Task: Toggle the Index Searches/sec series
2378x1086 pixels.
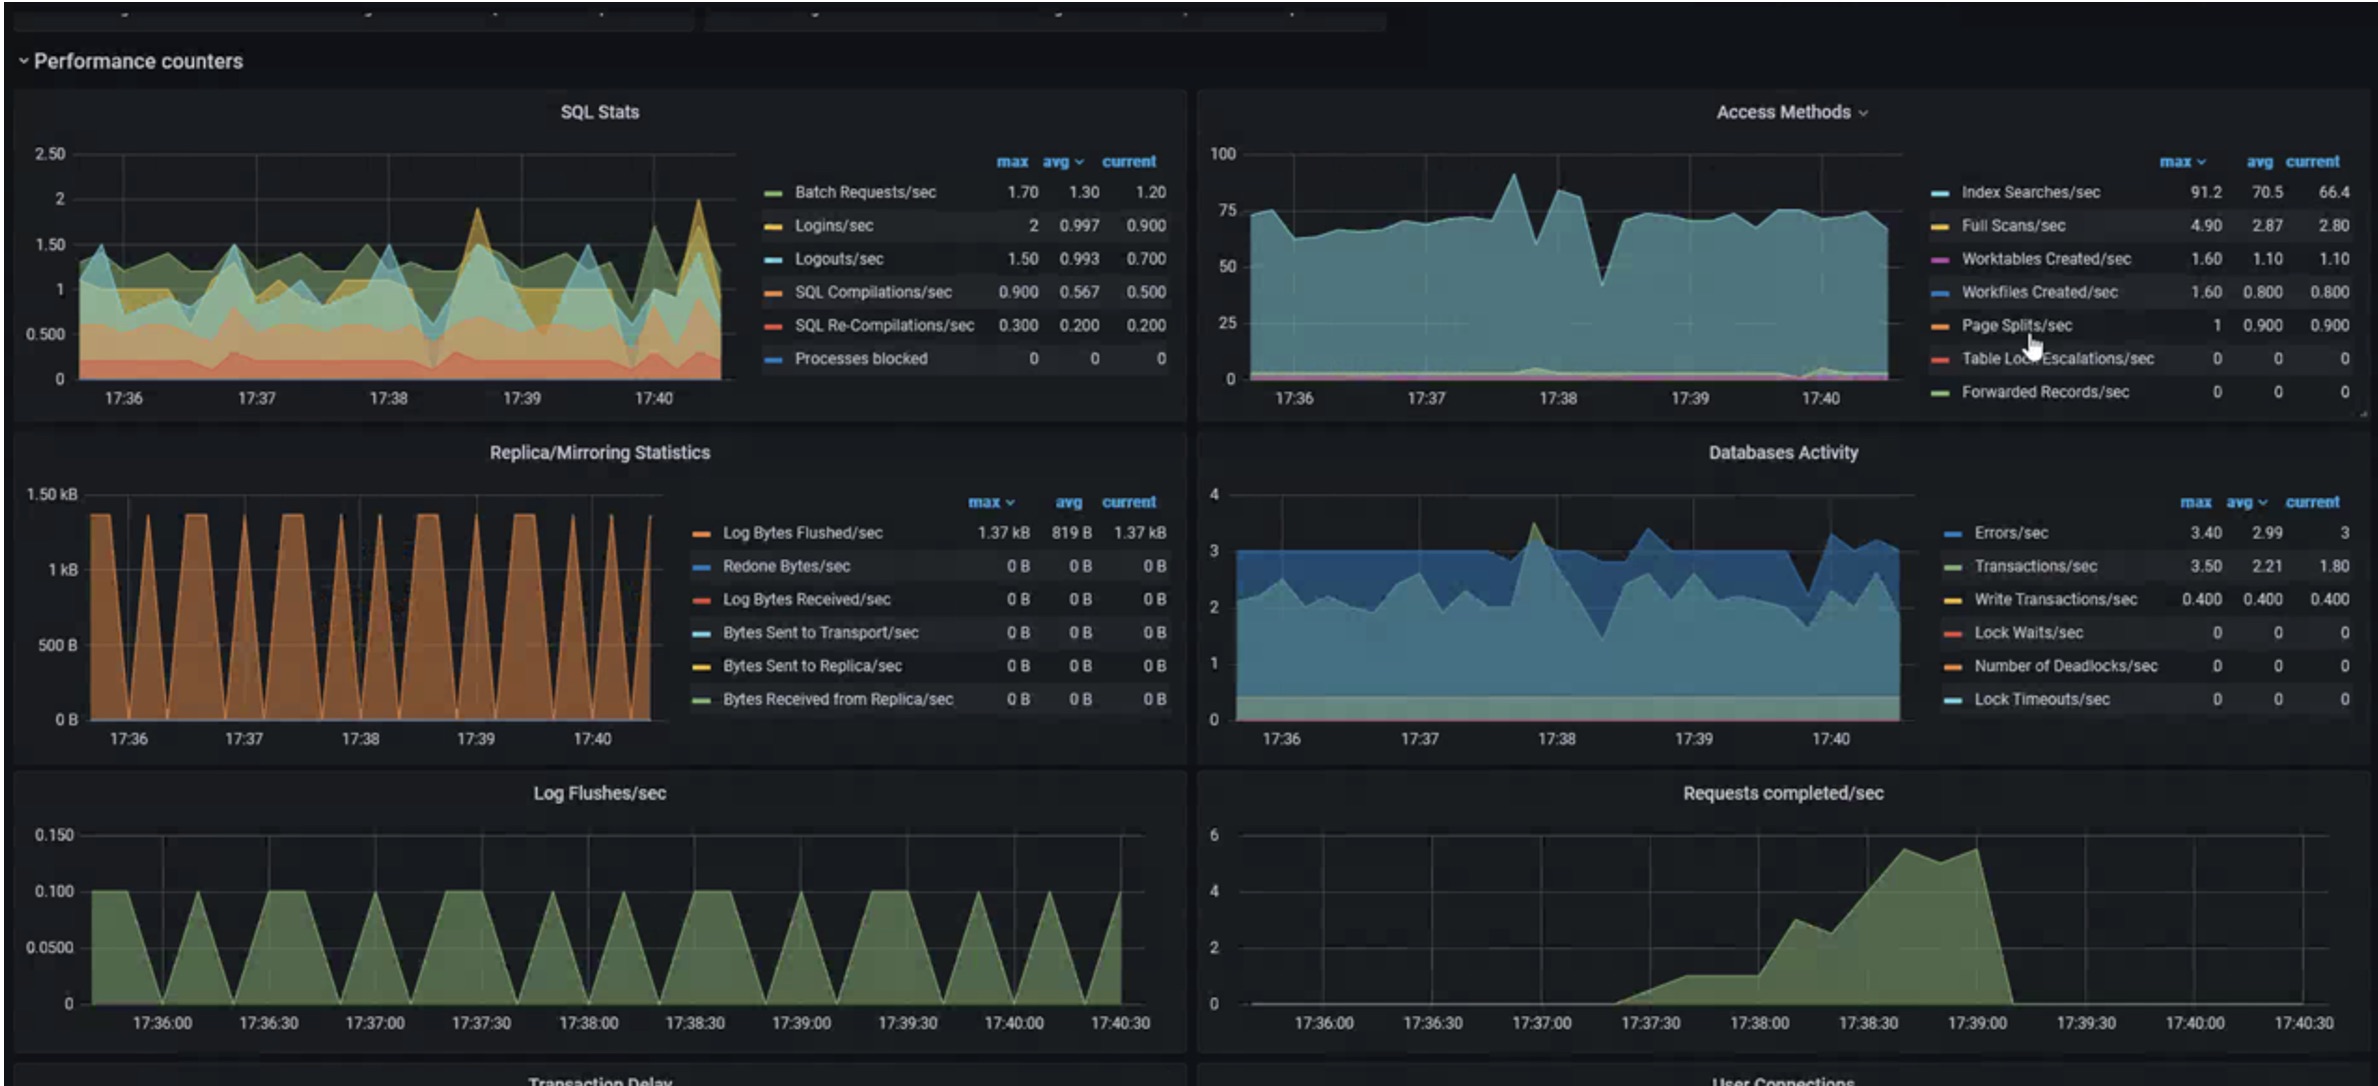Action: point(2030,192)
